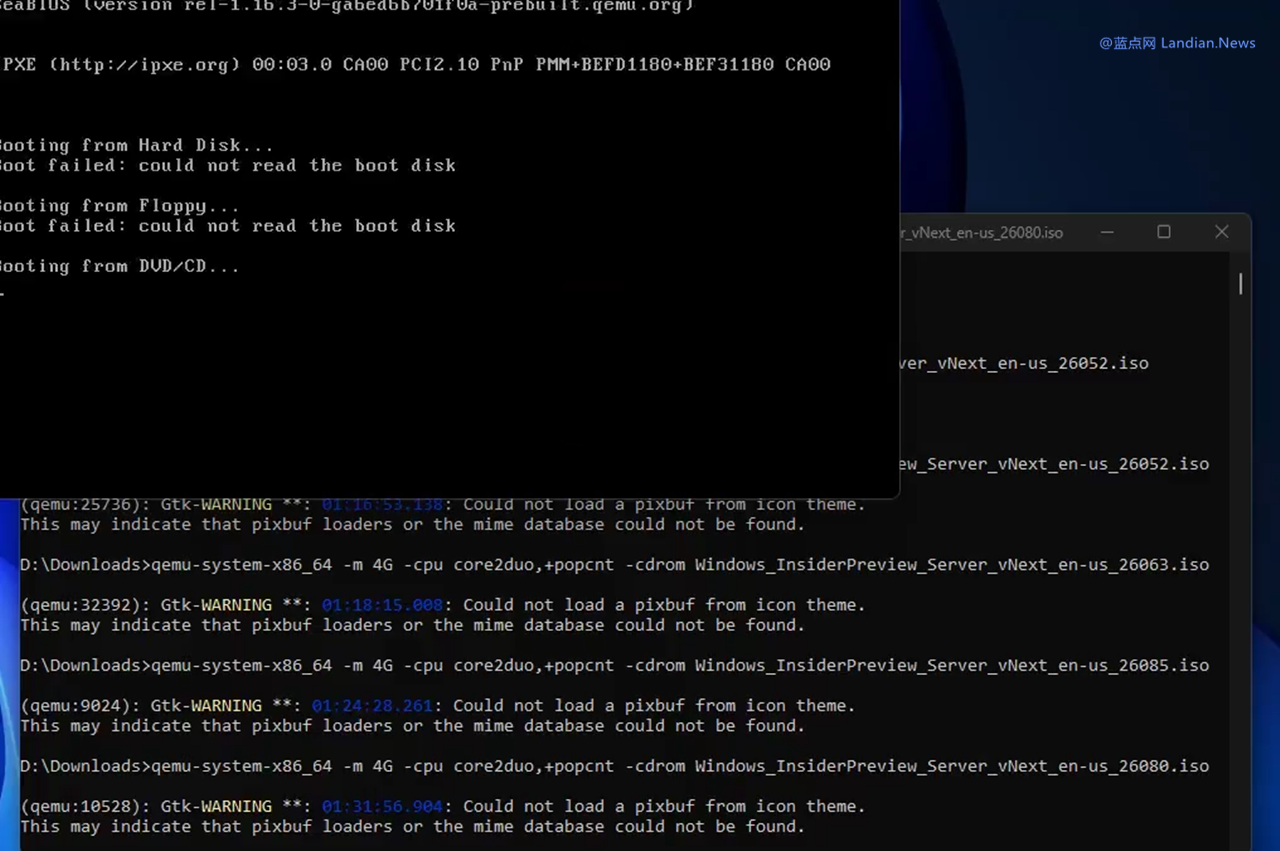1280x851 pixels.
Task: Click the command line ending in 26085.iso
Action: coord(614,665)
